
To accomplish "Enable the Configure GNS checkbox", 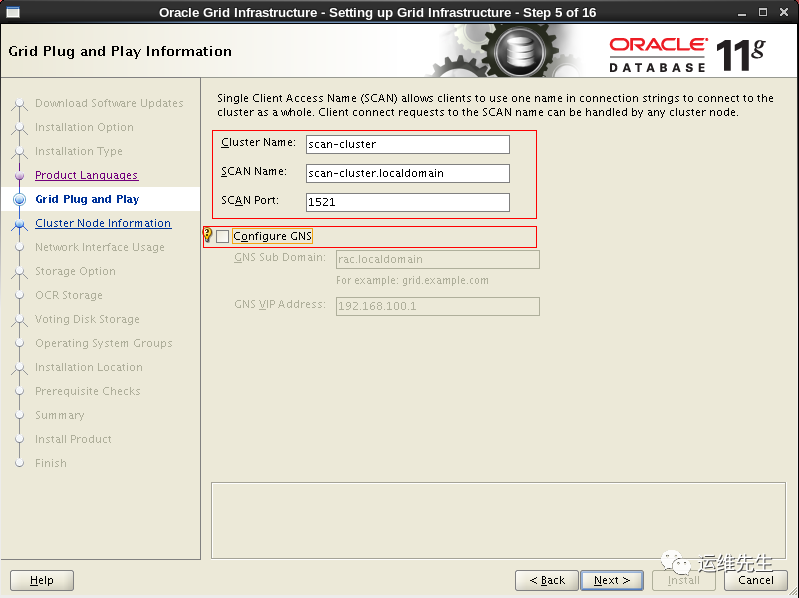I will pyautogui.click(x=222, y=236).
